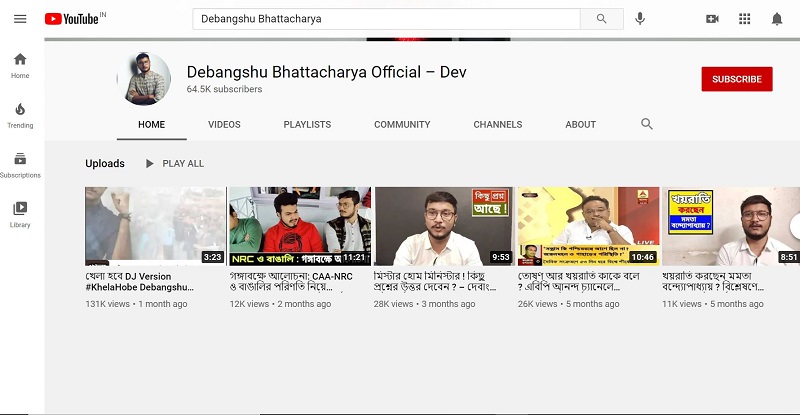Click the next arrow on uploads carousel
The width and height of the screenshot is (800, 415).
[795, 227]
